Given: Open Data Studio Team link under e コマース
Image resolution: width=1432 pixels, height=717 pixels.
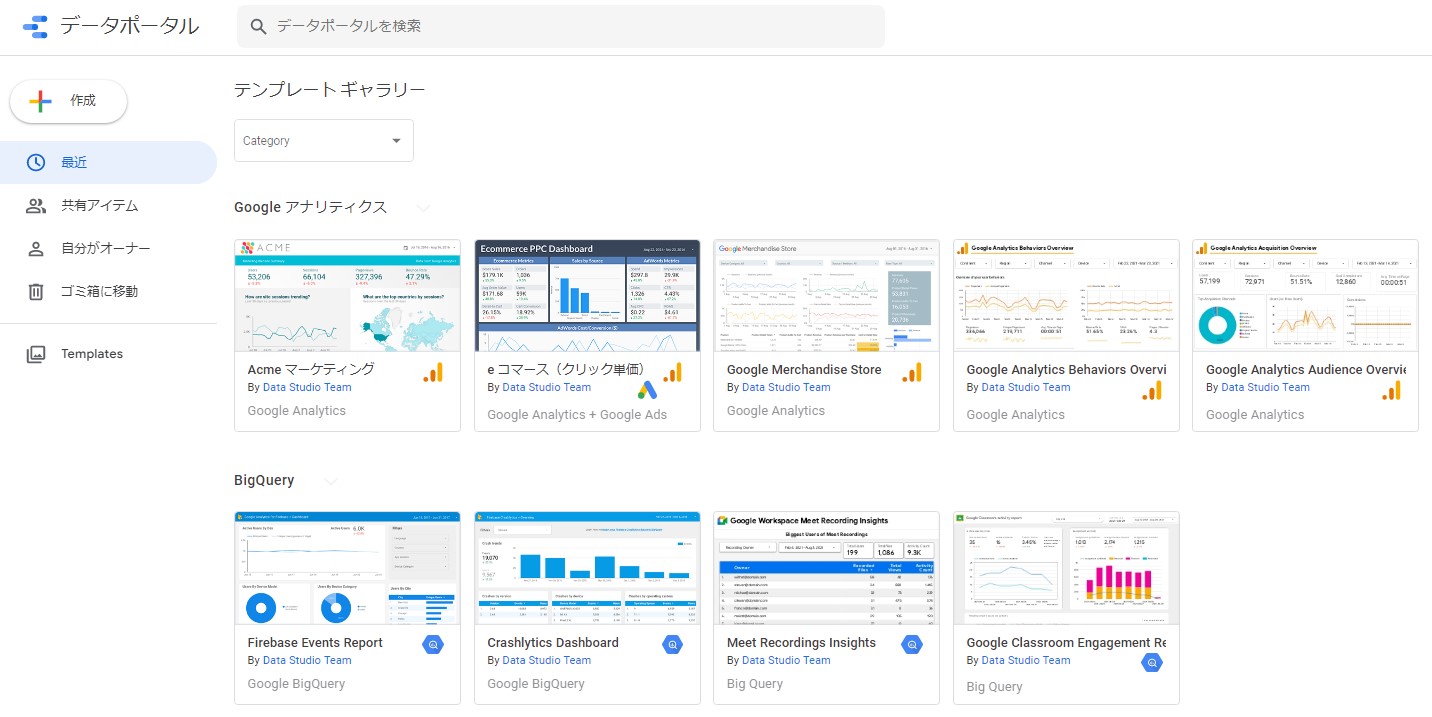Looking at the screenshot, I should (x=546, y=387).
